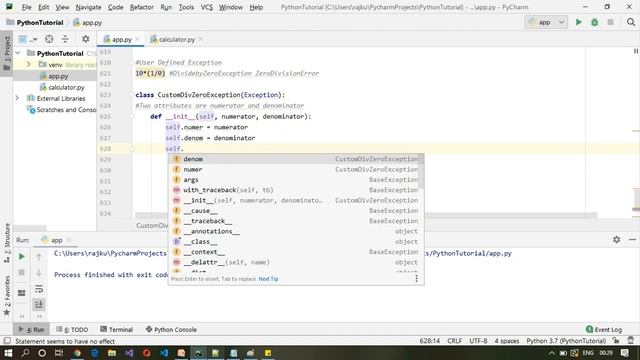Move down the stack trace arrow

click(x=39, y=273)
